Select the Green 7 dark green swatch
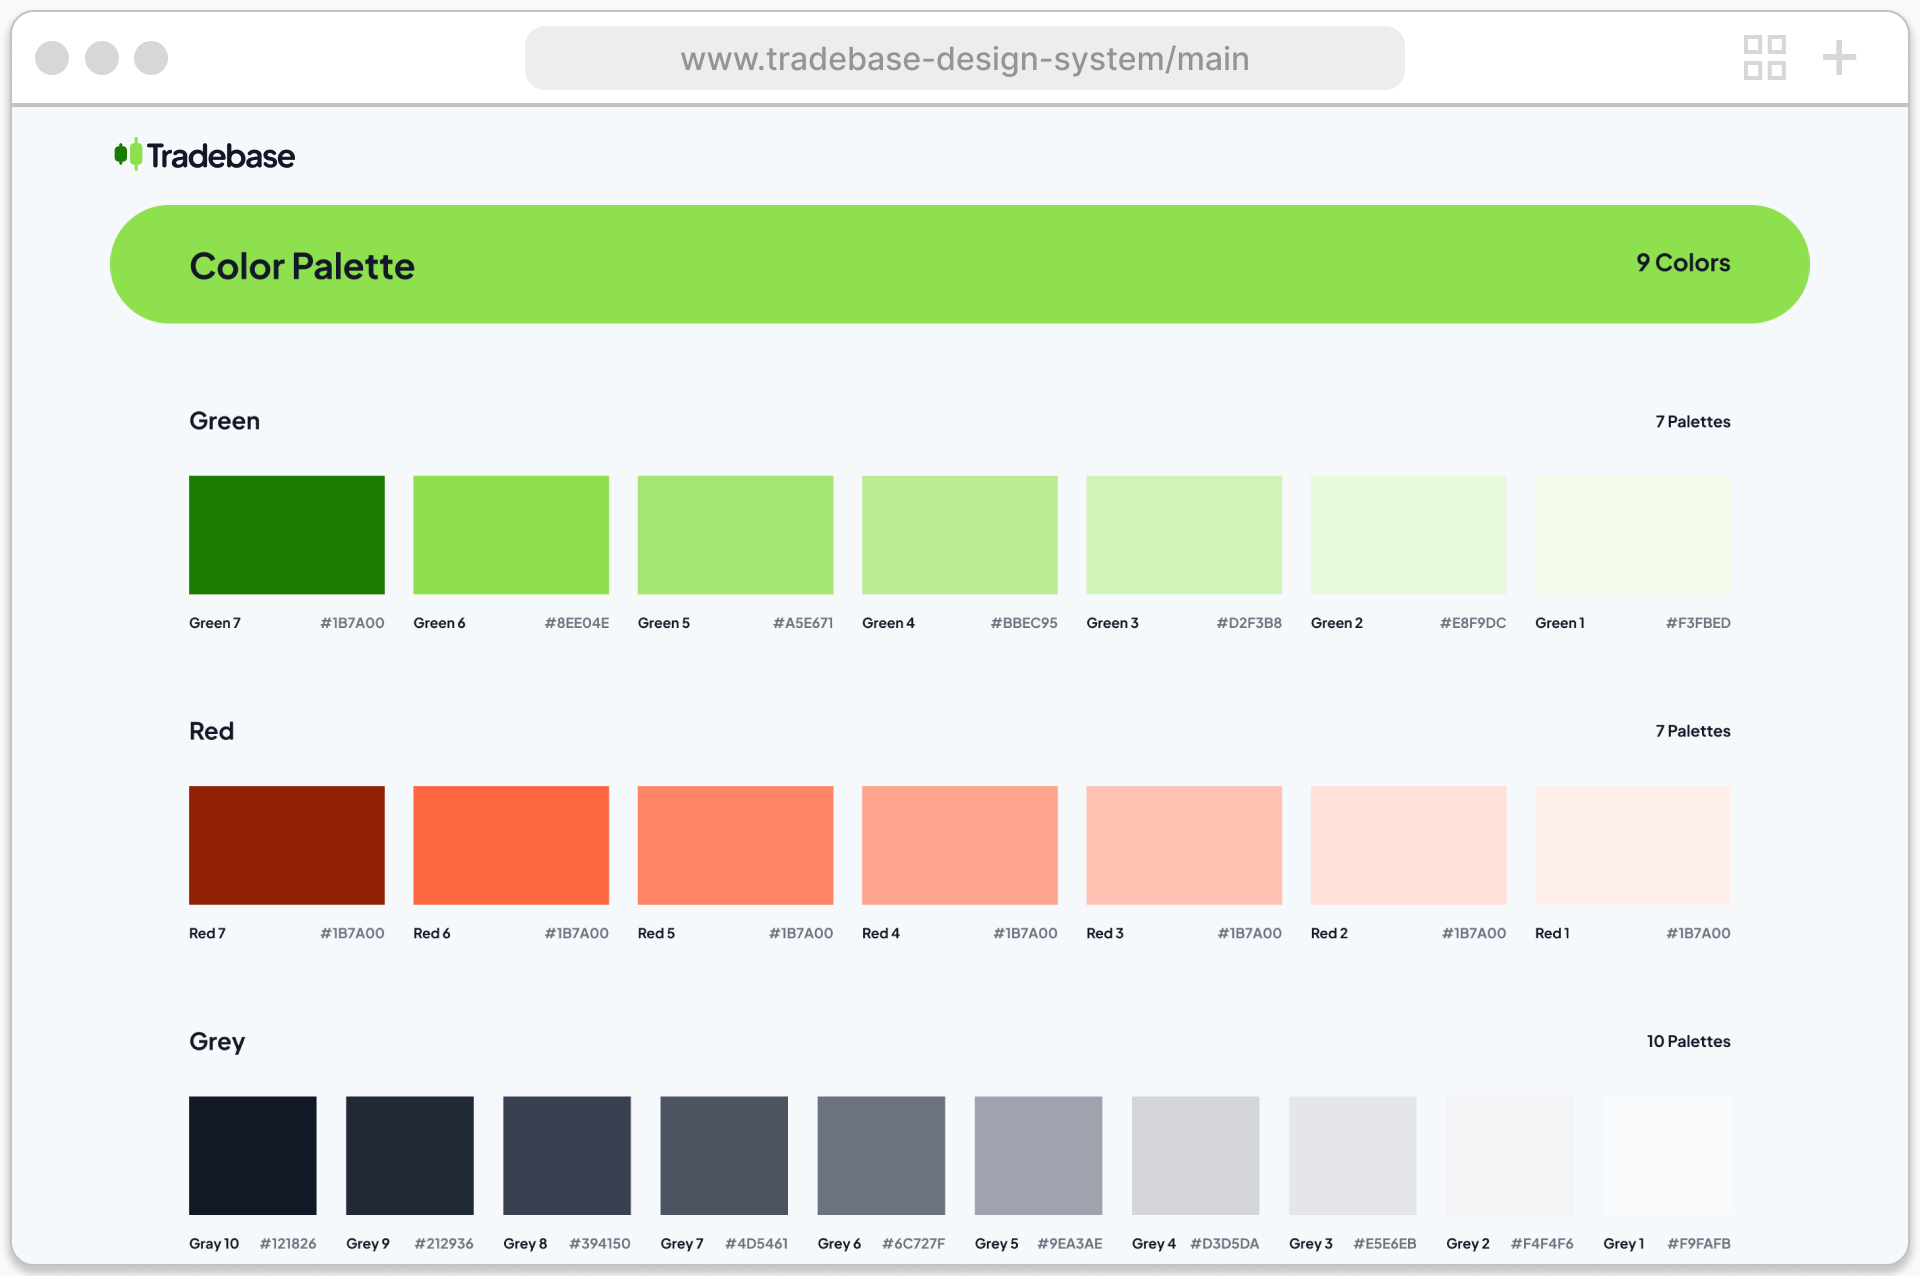The width and height of the screenshot is (1920, 1276). [x=287, y=535]
